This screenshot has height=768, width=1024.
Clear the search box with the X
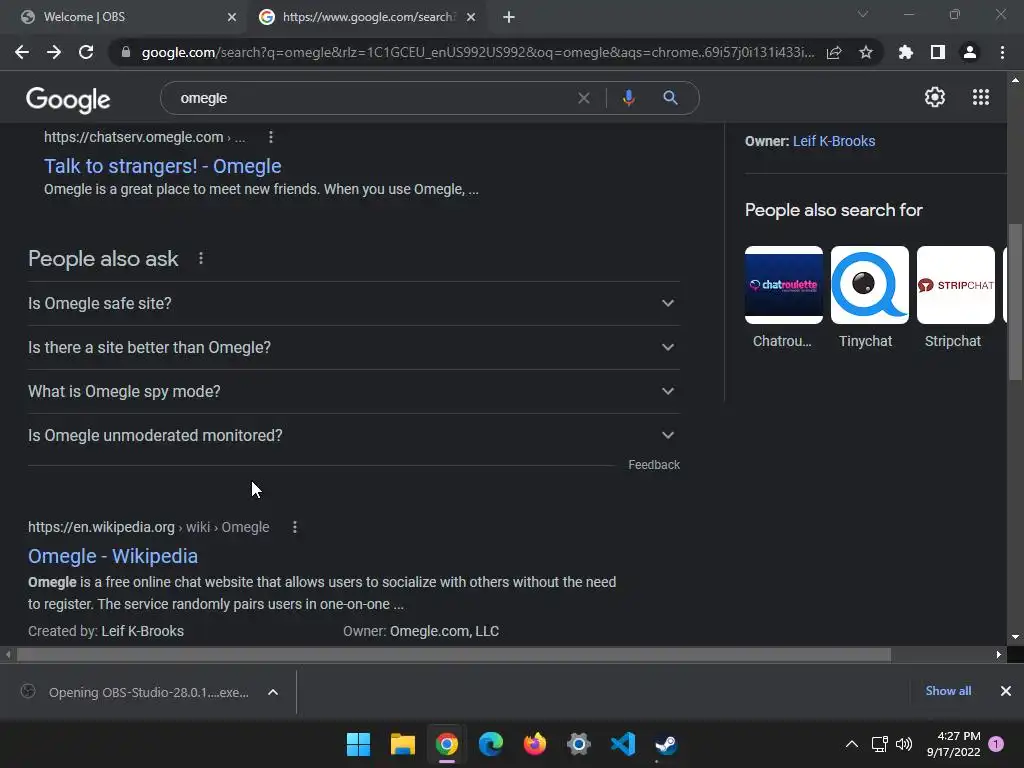(x=584, y=98)
